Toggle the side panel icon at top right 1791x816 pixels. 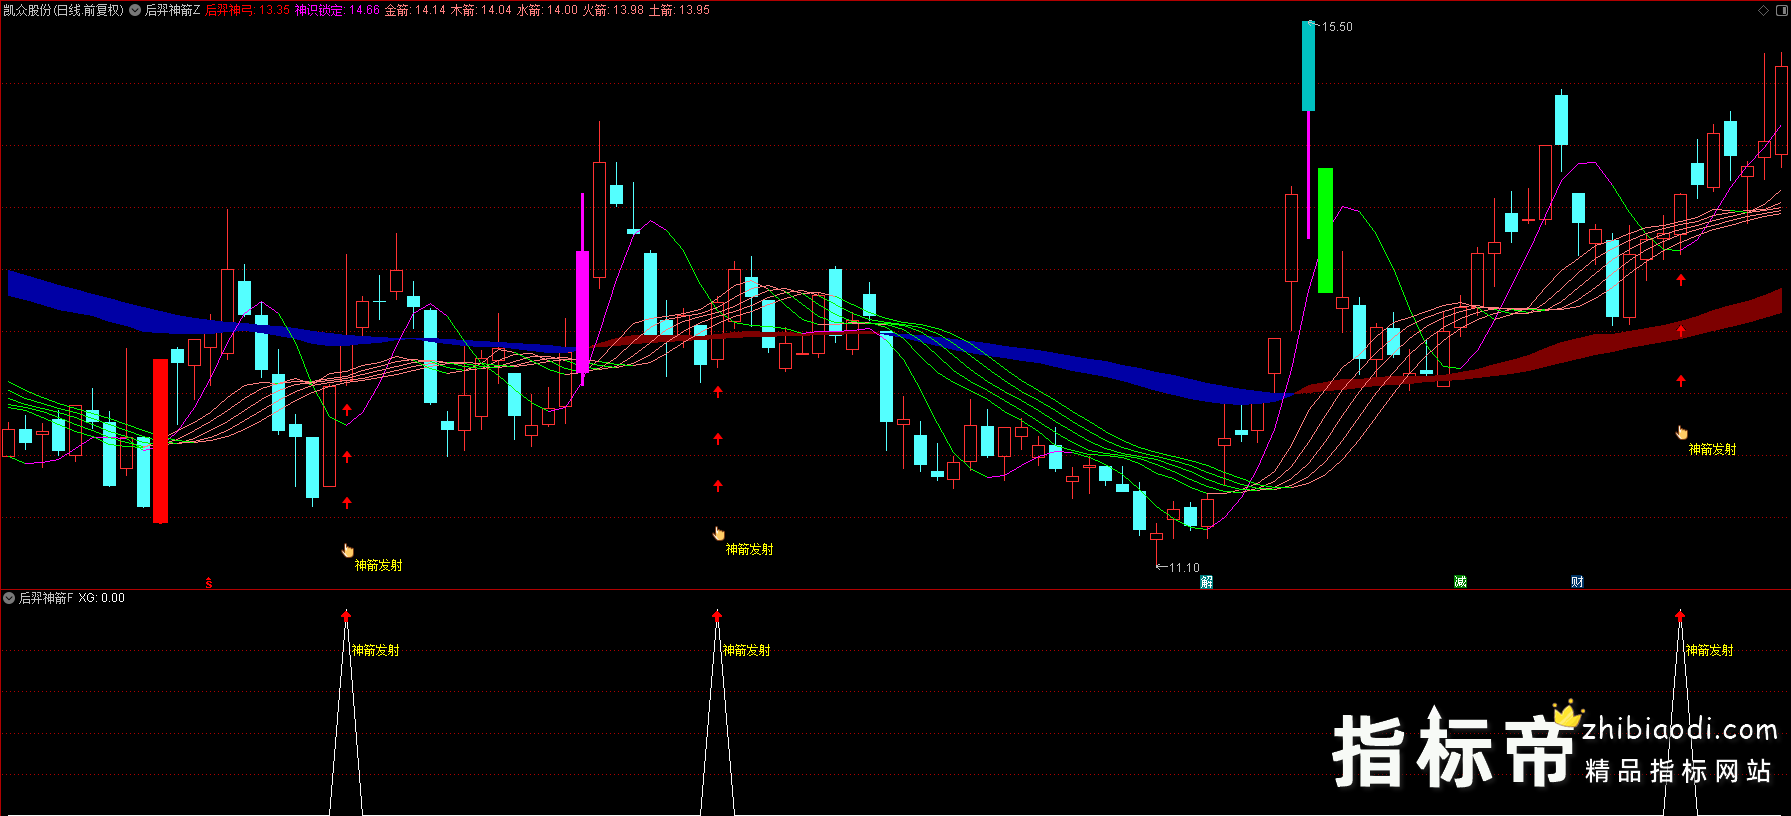[1781, 10]
